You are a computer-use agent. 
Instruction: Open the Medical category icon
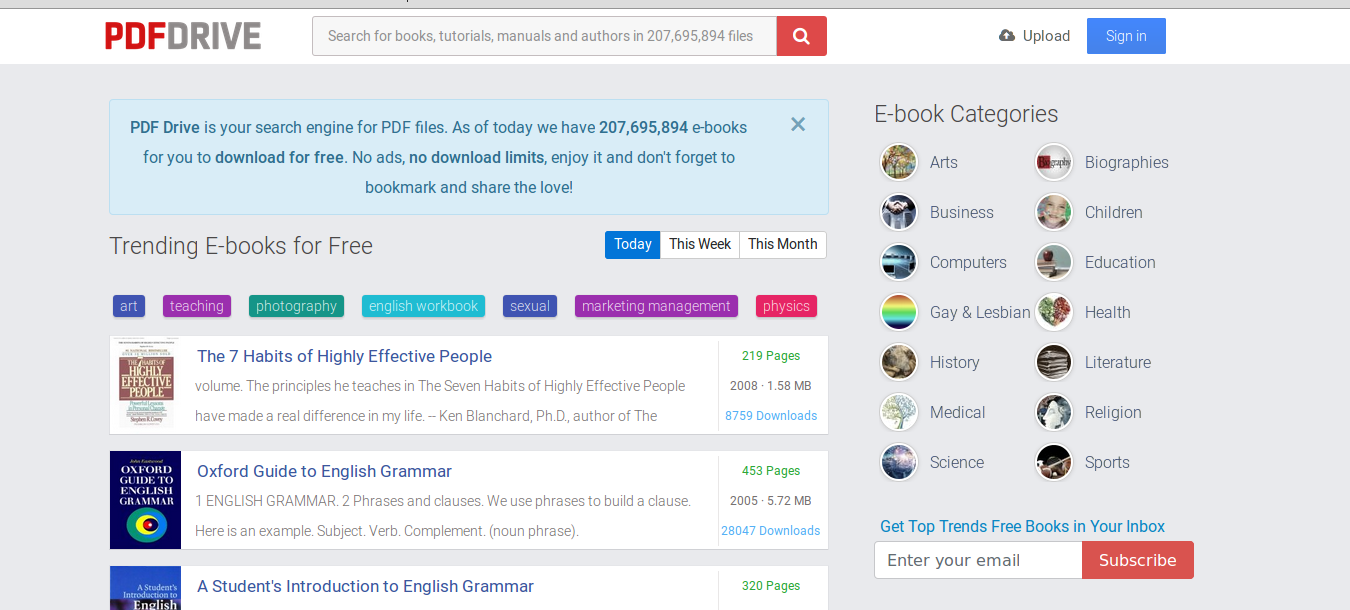click(899, 412)
